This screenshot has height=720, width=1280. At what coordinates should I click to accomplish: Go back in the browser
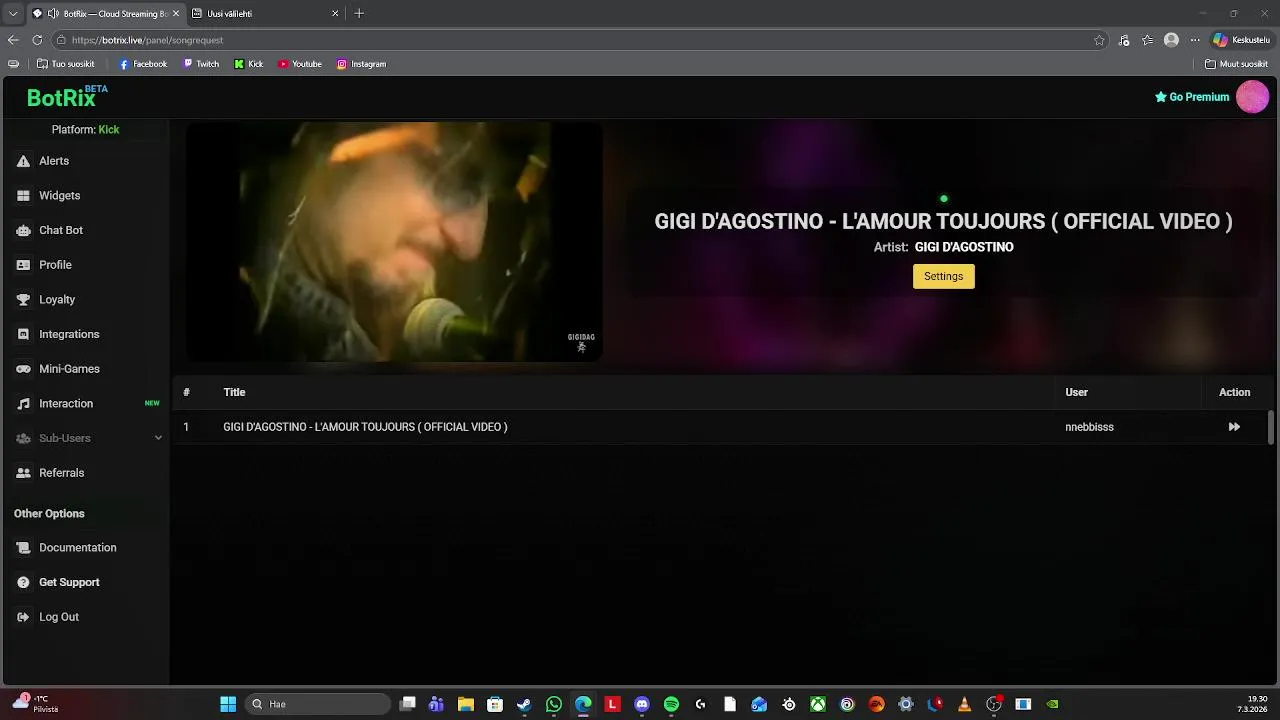(13, 40)
